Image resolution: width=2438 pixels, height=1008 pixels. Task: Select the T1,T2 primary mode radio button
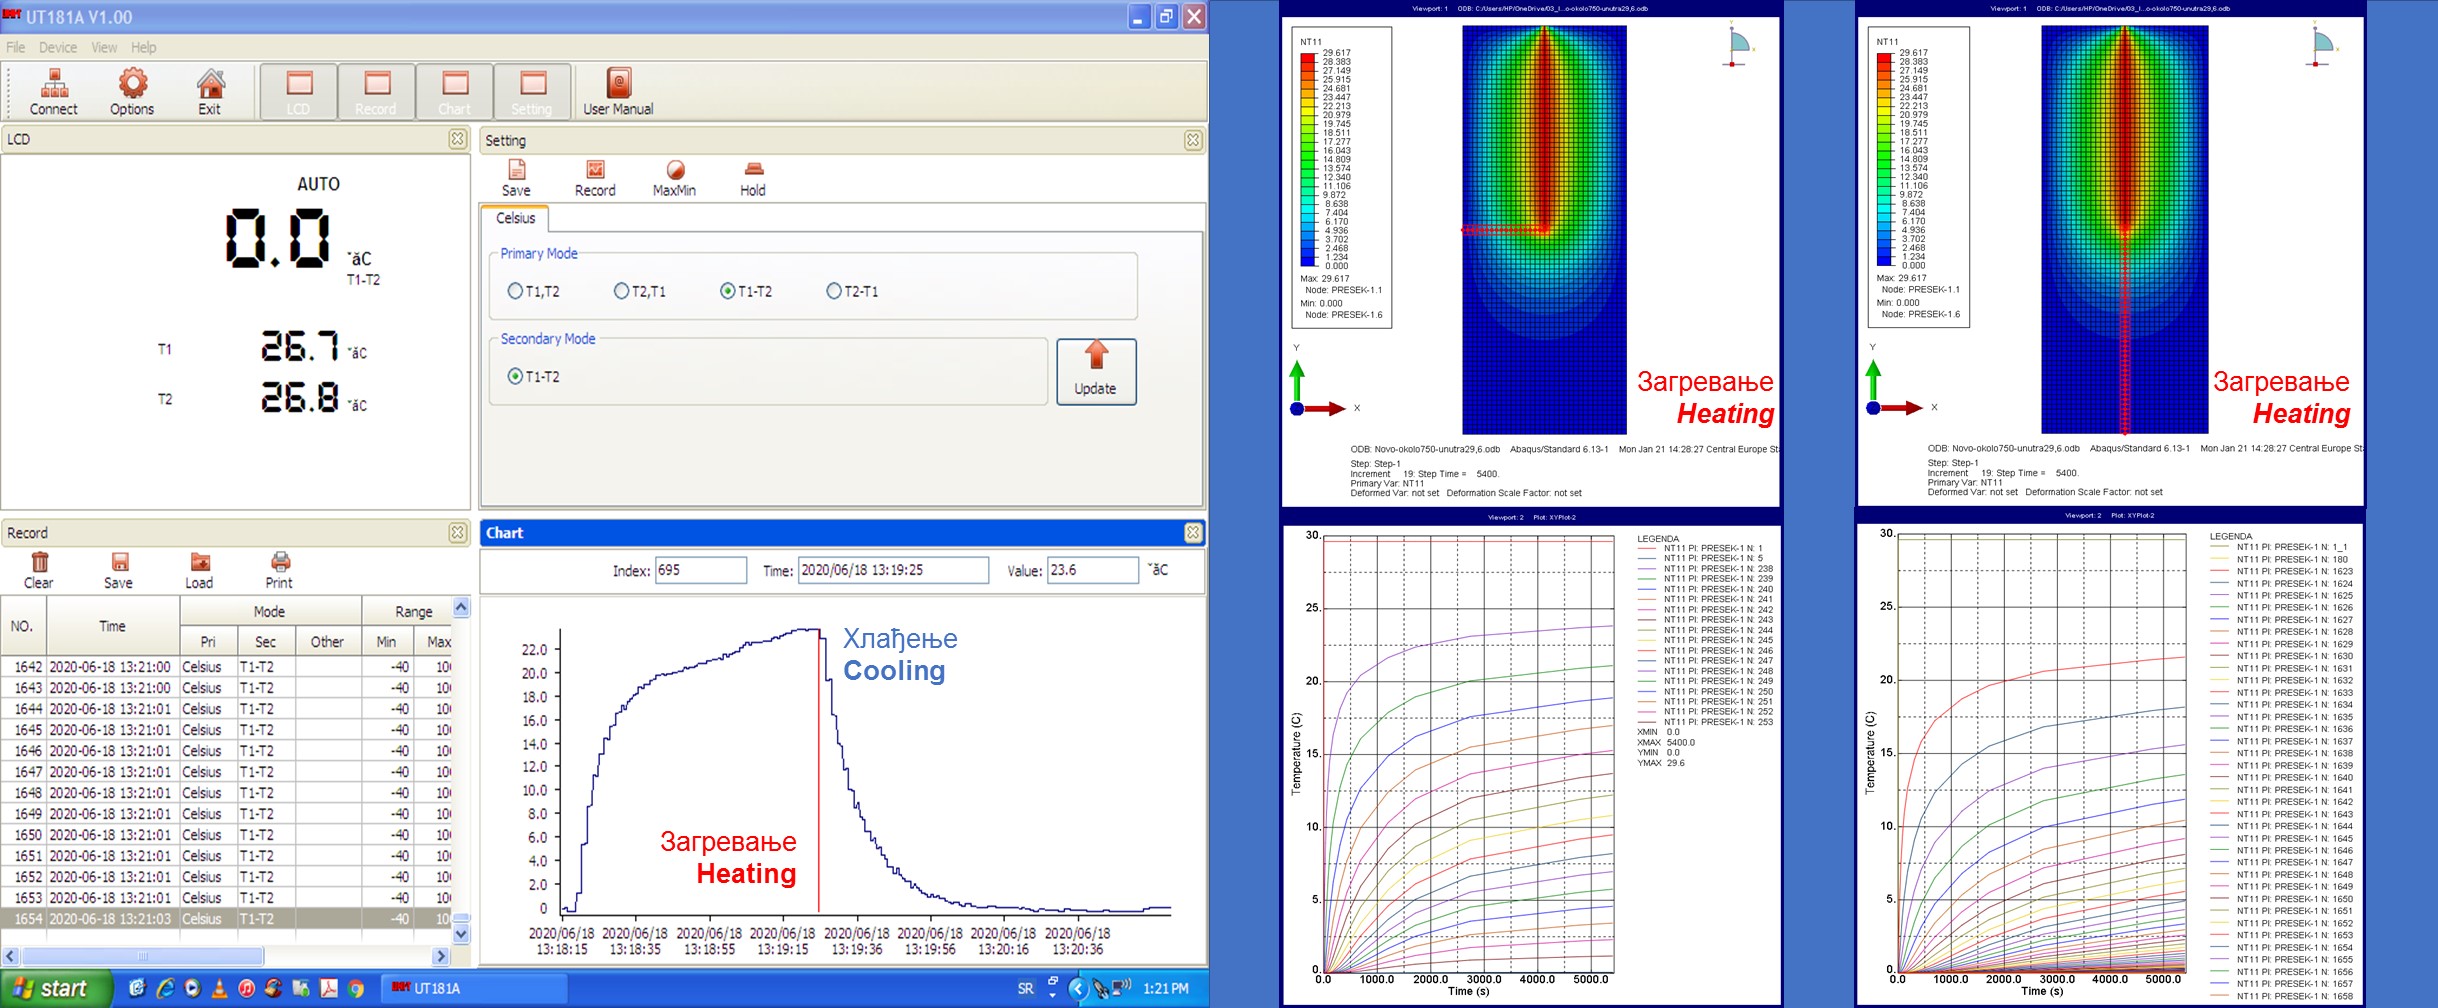click(516, 291)
